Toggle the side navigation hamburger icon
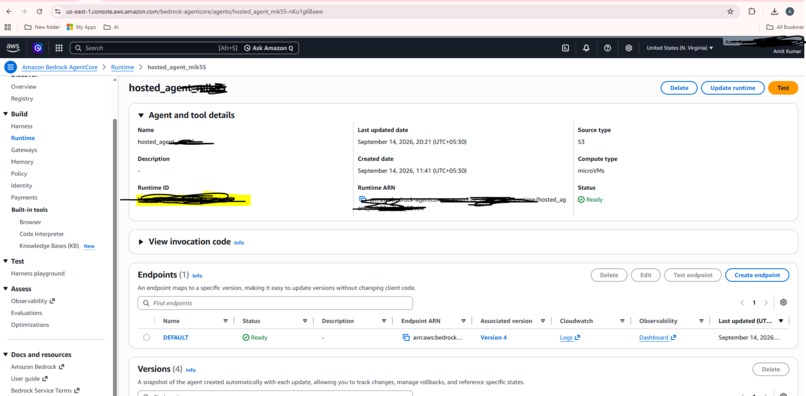The height and width of the screenshot is (396, 806). pos(10,67)
